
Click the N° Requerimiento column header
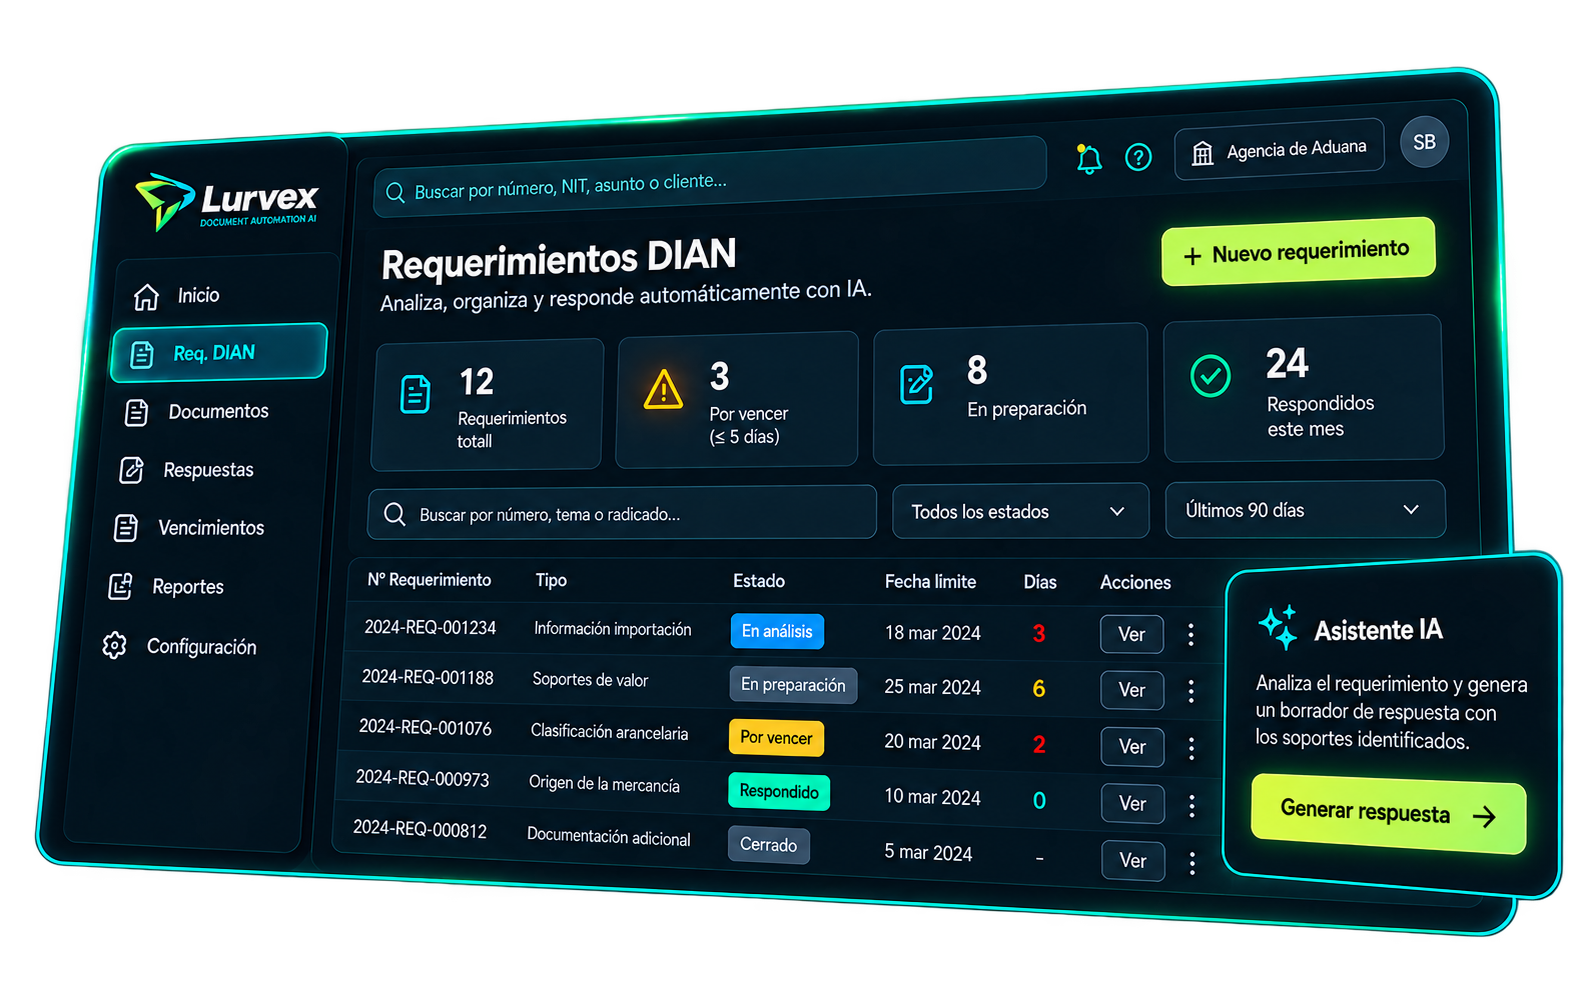coord(429,580)
